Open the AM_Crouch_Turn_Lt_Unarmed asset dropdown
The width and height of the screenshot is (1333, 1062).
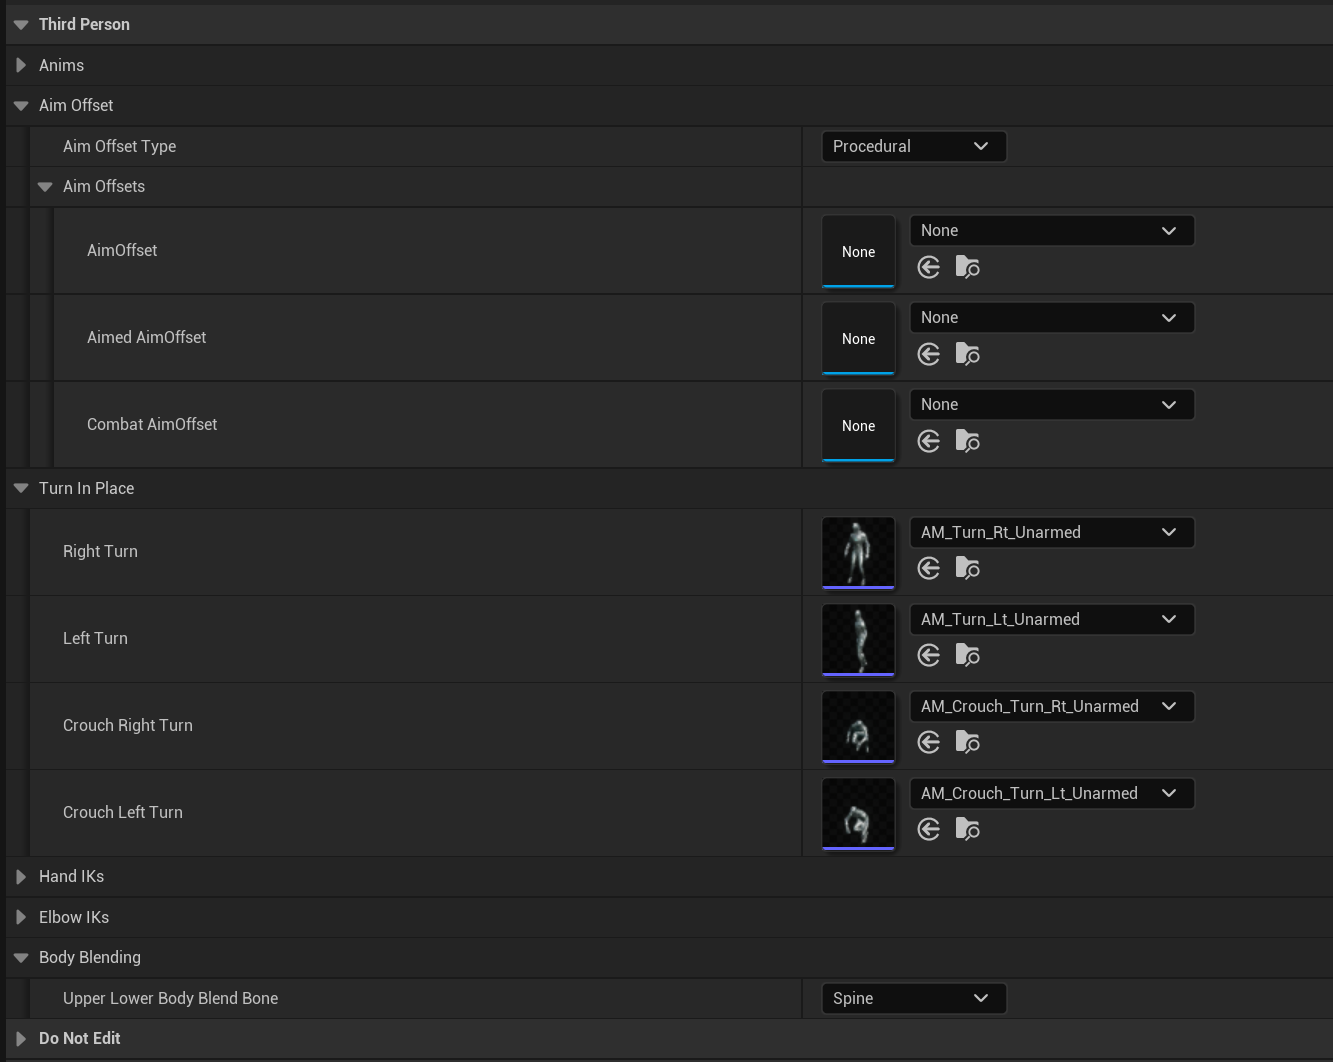[x=1051, y=793]
